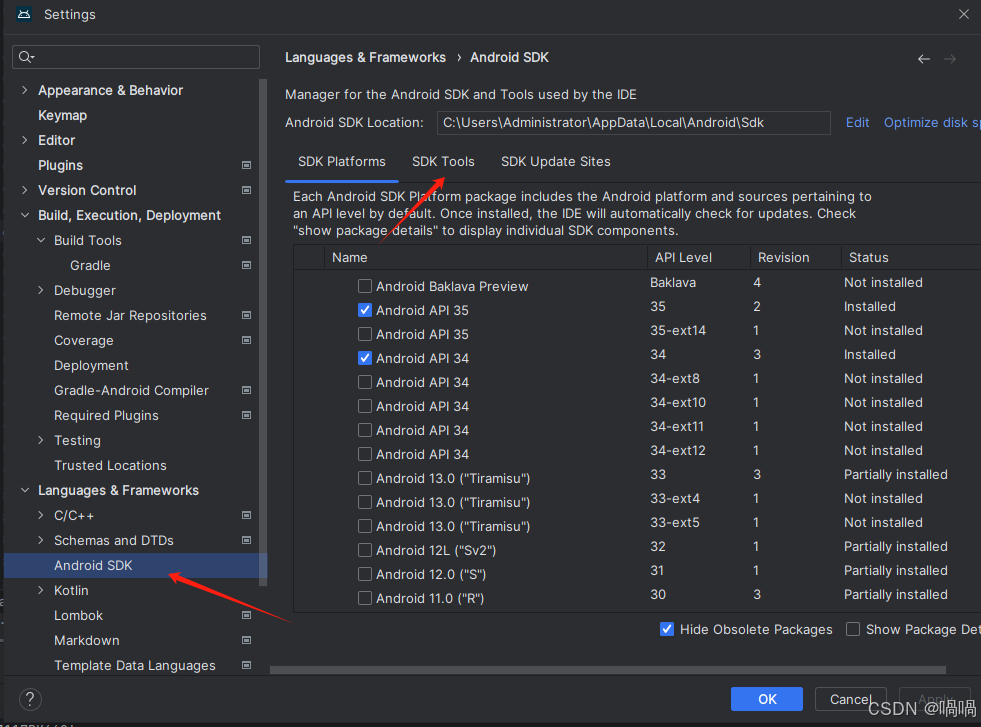Open Plugins settings page
Viewport: 981px width, 727px height.
(x=61, y=165)
